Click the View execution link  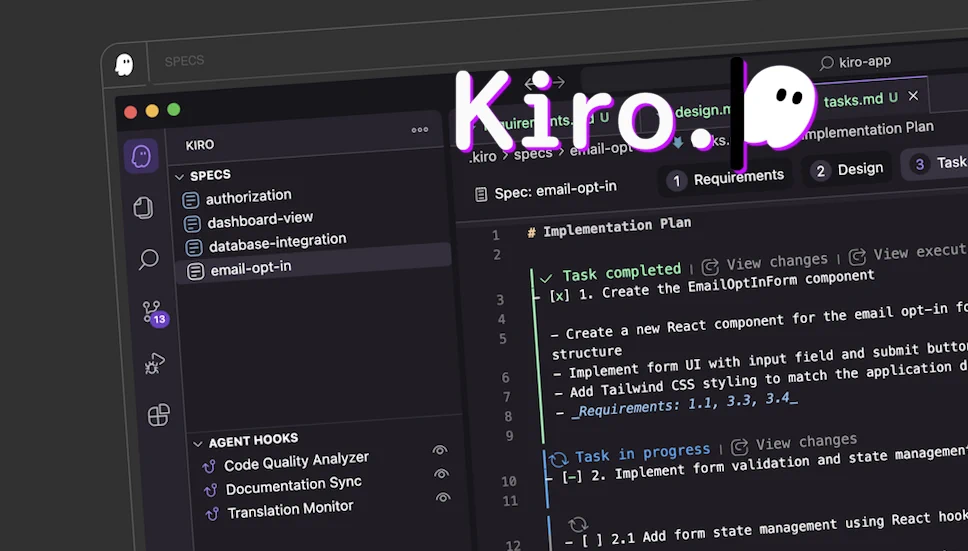click(920, 251)
